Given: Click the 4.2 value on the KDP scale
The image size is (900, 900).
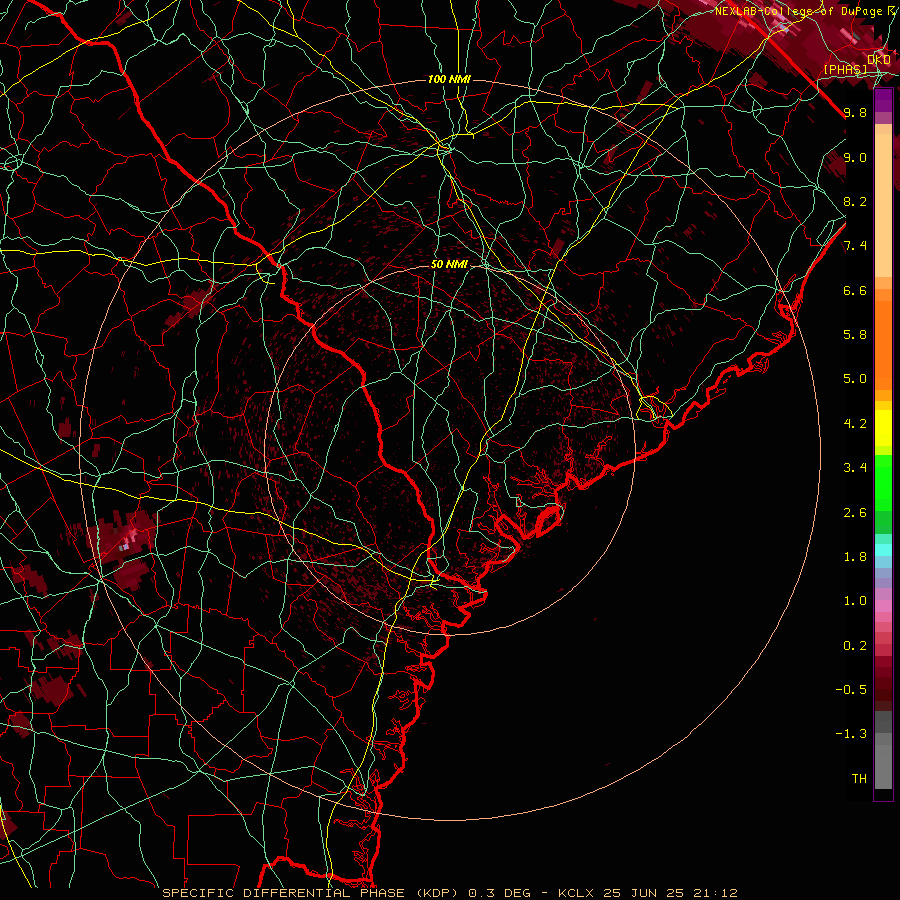Looking at the screenshot, I should [855, 424].
